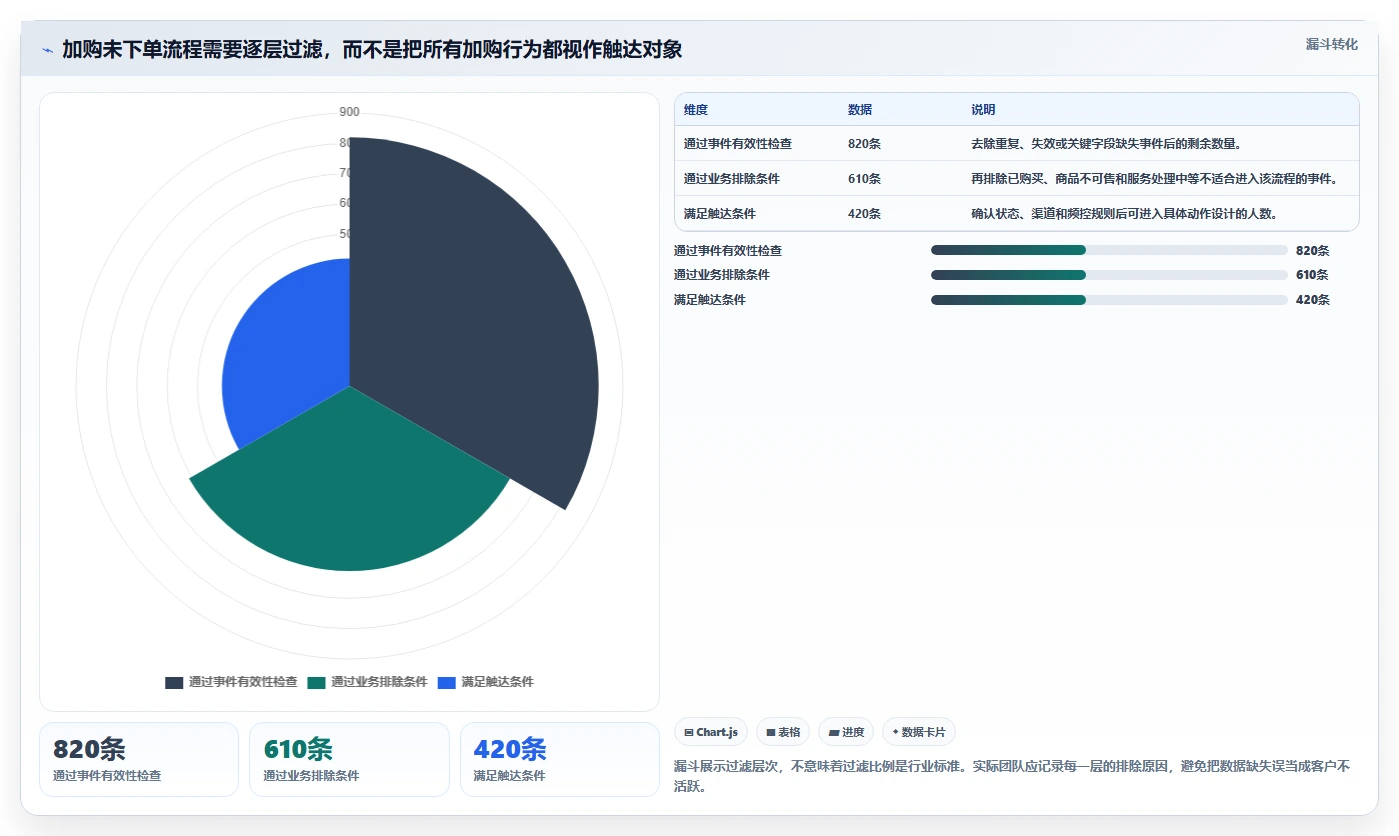This screenshot has height=836, width=1399.
Task: Click the 说明 column header
Action: [x=983, y=110]
